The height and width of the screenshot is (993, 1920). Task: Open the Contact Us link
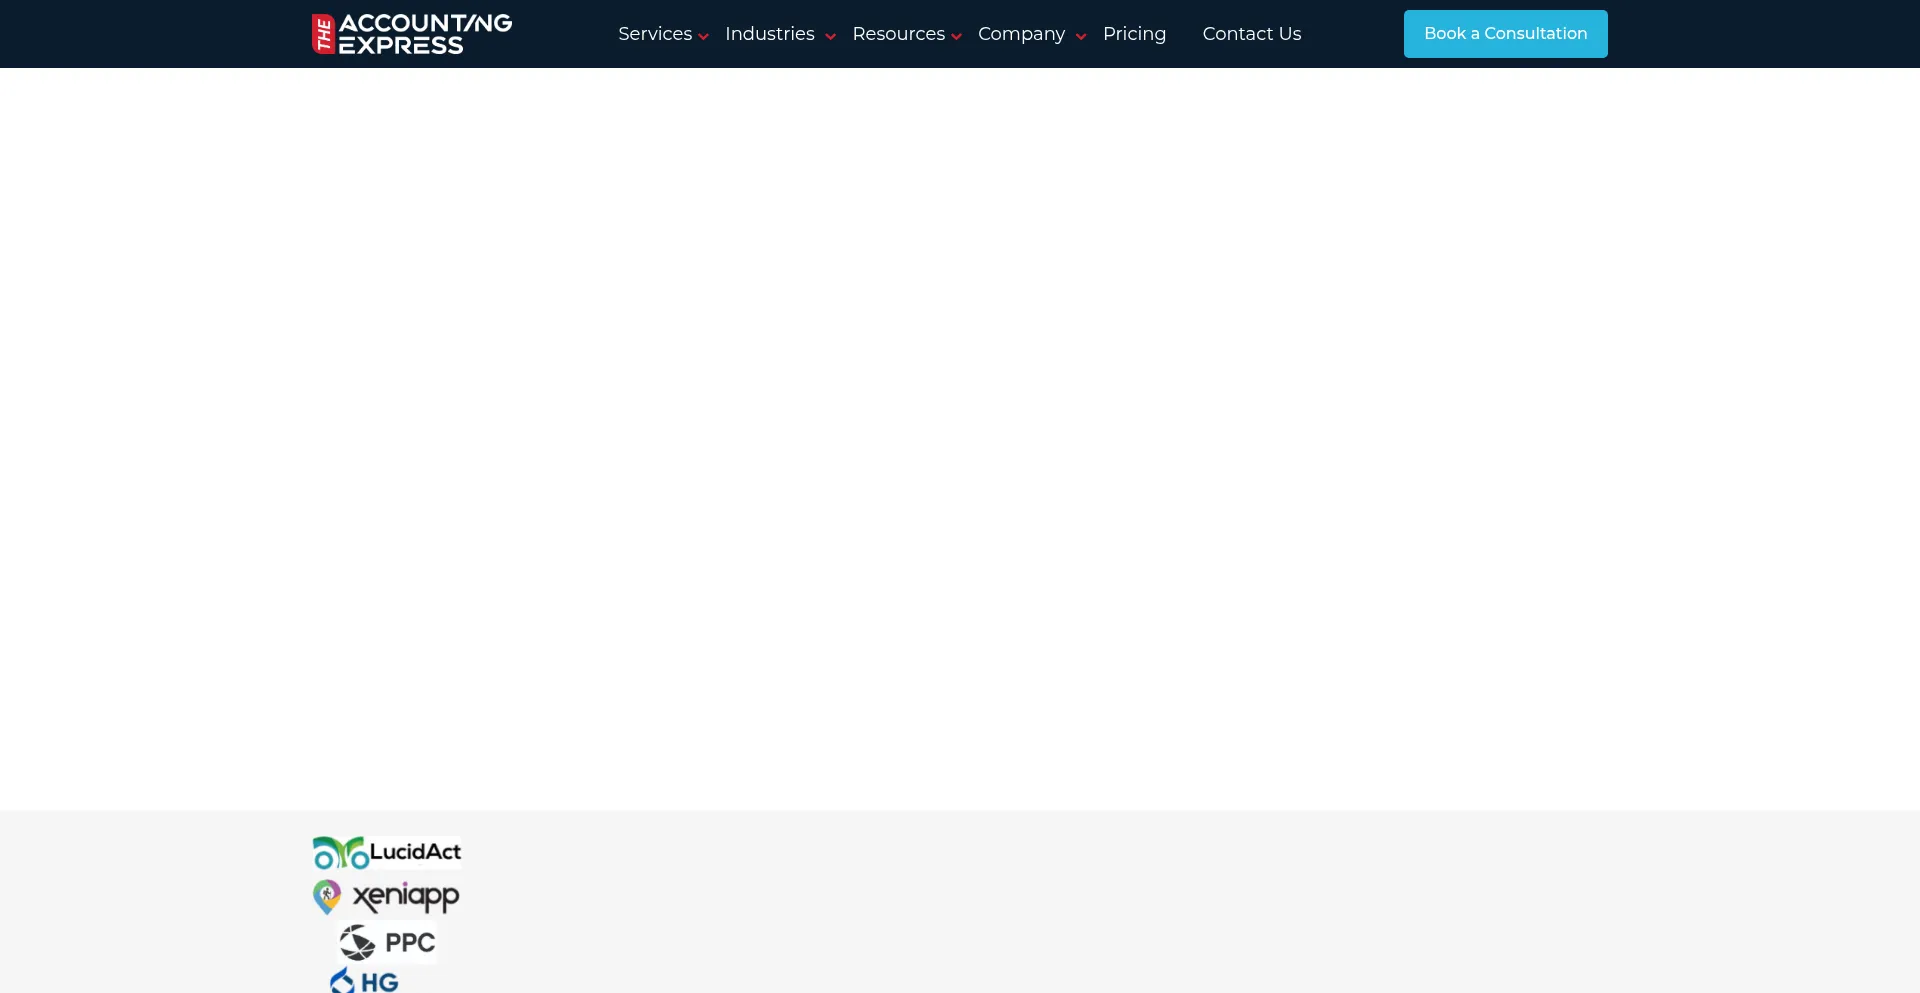click(1251, 34)
